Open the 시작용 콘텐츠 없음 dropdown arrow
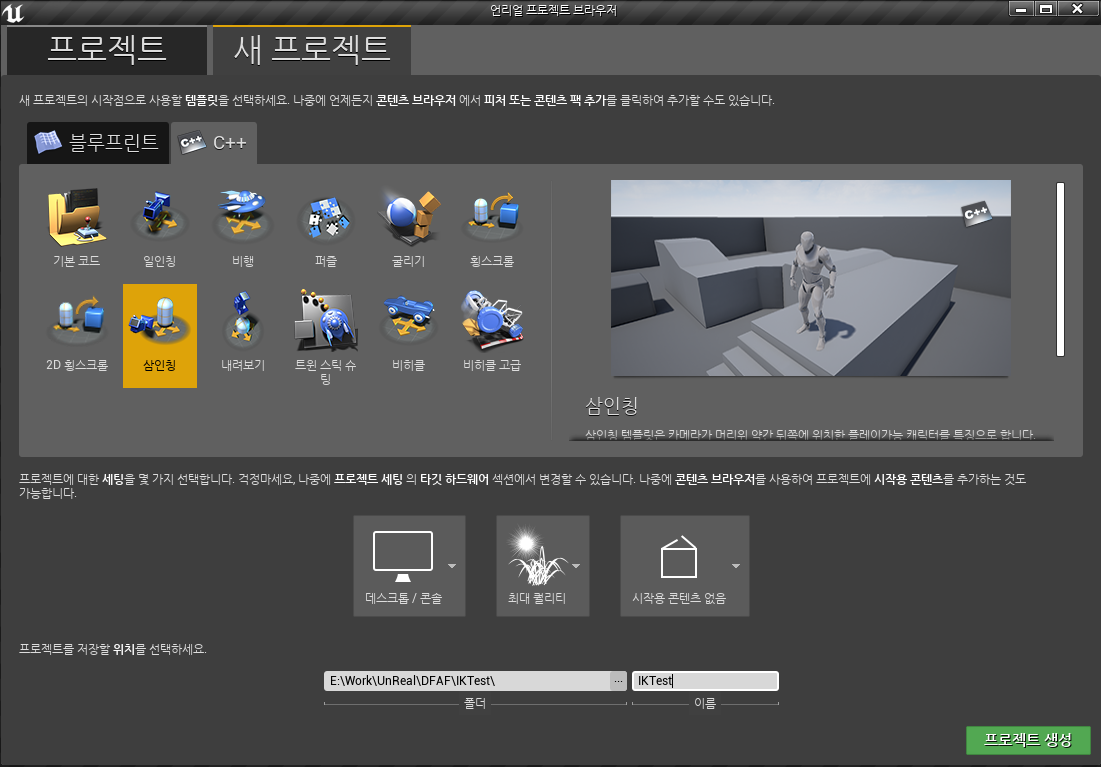The width and height of the screenshot is (1101, 767). (736, 566)
